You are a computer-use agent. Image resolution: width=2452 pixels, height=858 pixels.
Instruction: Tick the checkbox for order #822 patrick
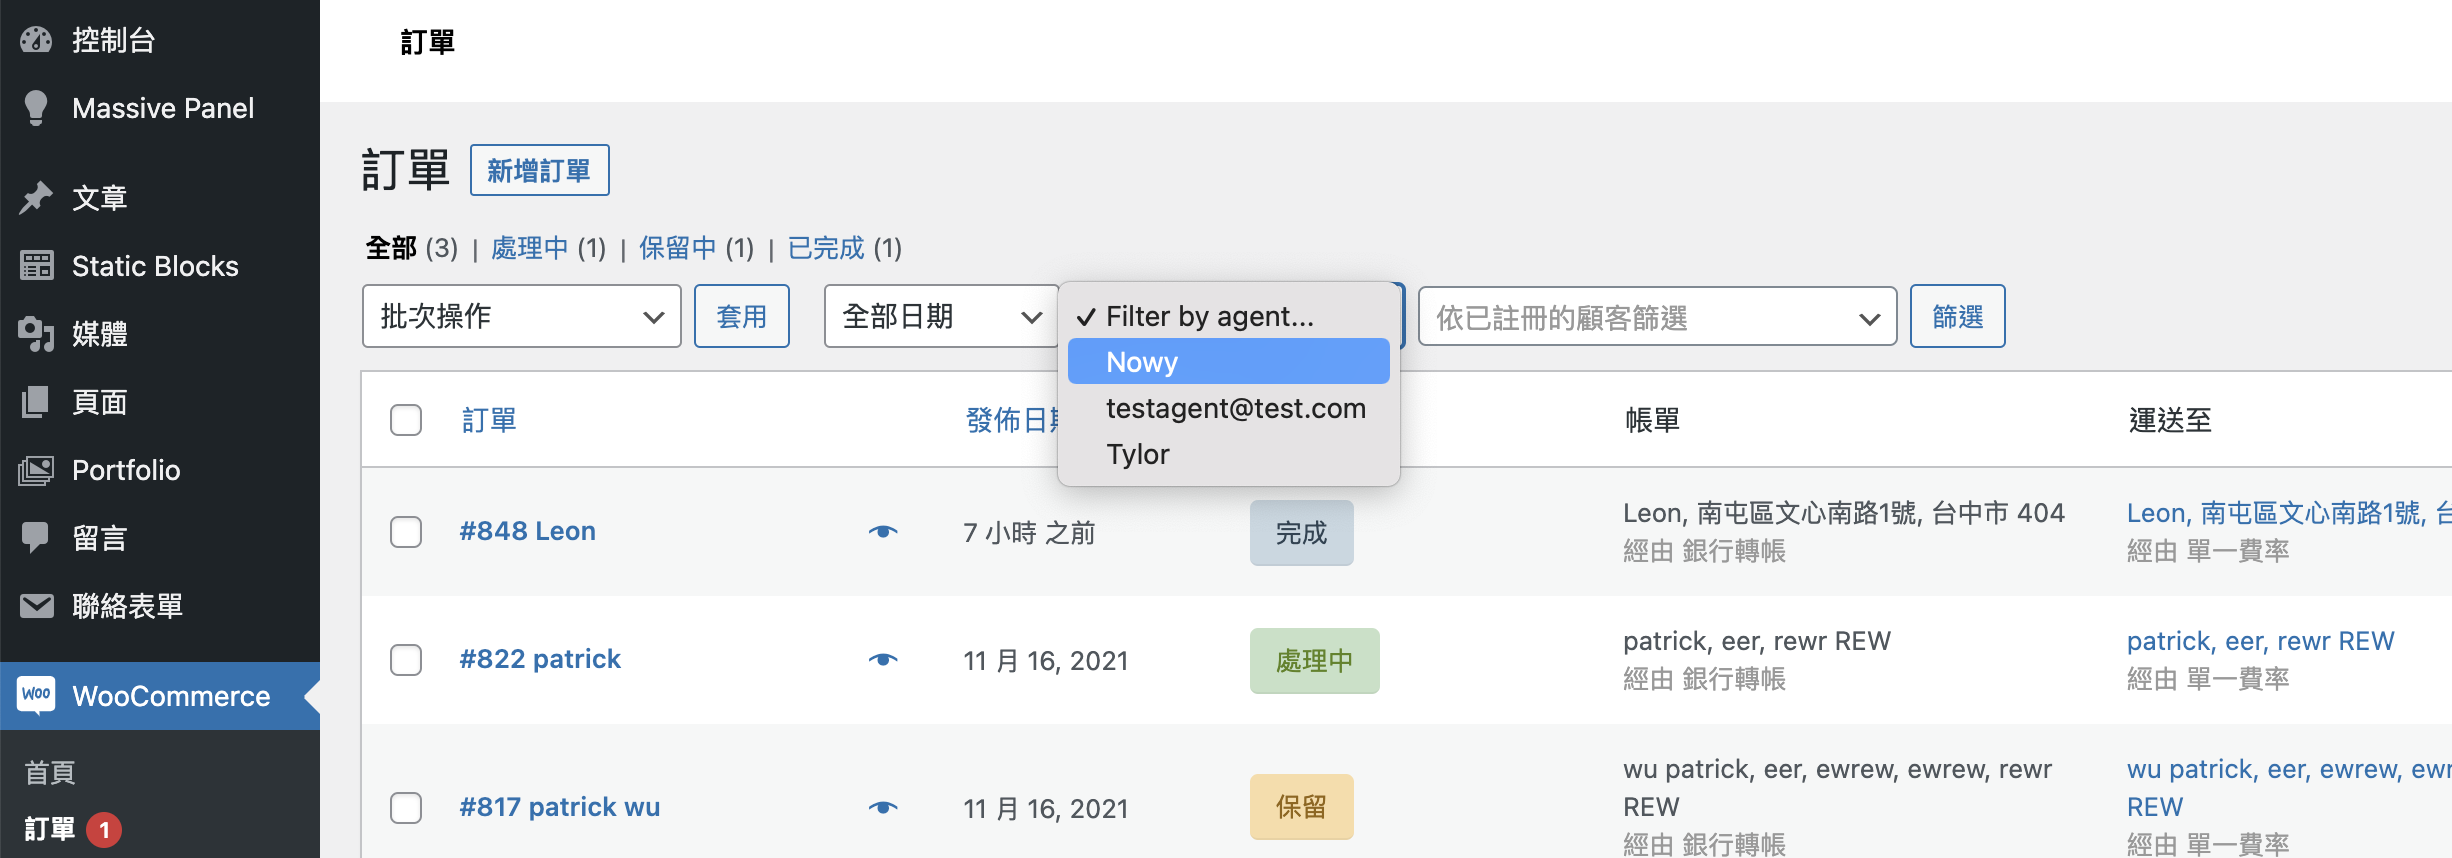pyautogui.click(x=406, y=660)
